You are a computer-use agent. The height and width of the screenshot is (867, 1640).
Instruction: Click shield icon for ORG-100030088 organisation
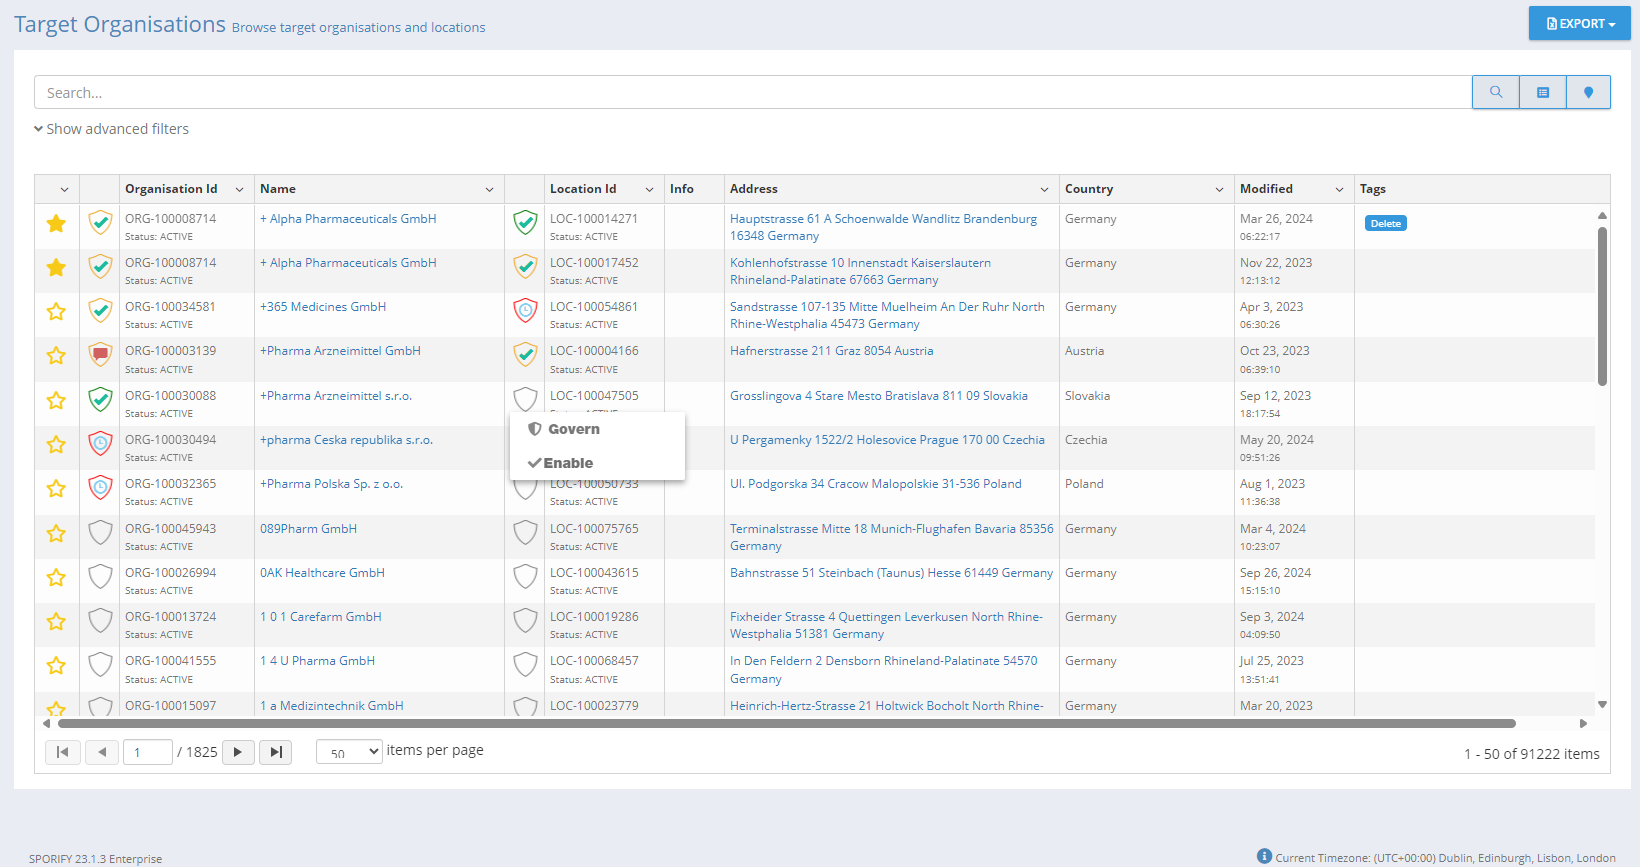click(100, 400)
